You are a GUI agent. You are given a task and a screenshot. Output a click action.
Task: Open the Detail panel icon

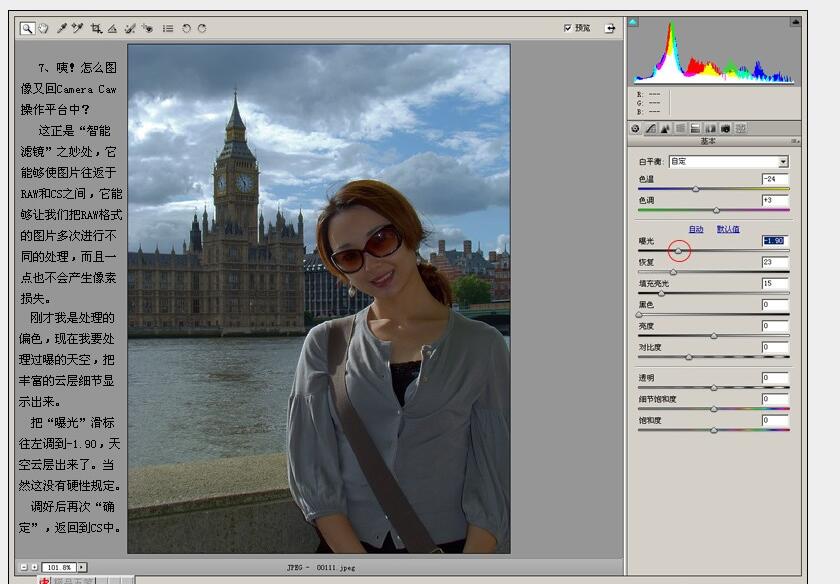(666, 127)
